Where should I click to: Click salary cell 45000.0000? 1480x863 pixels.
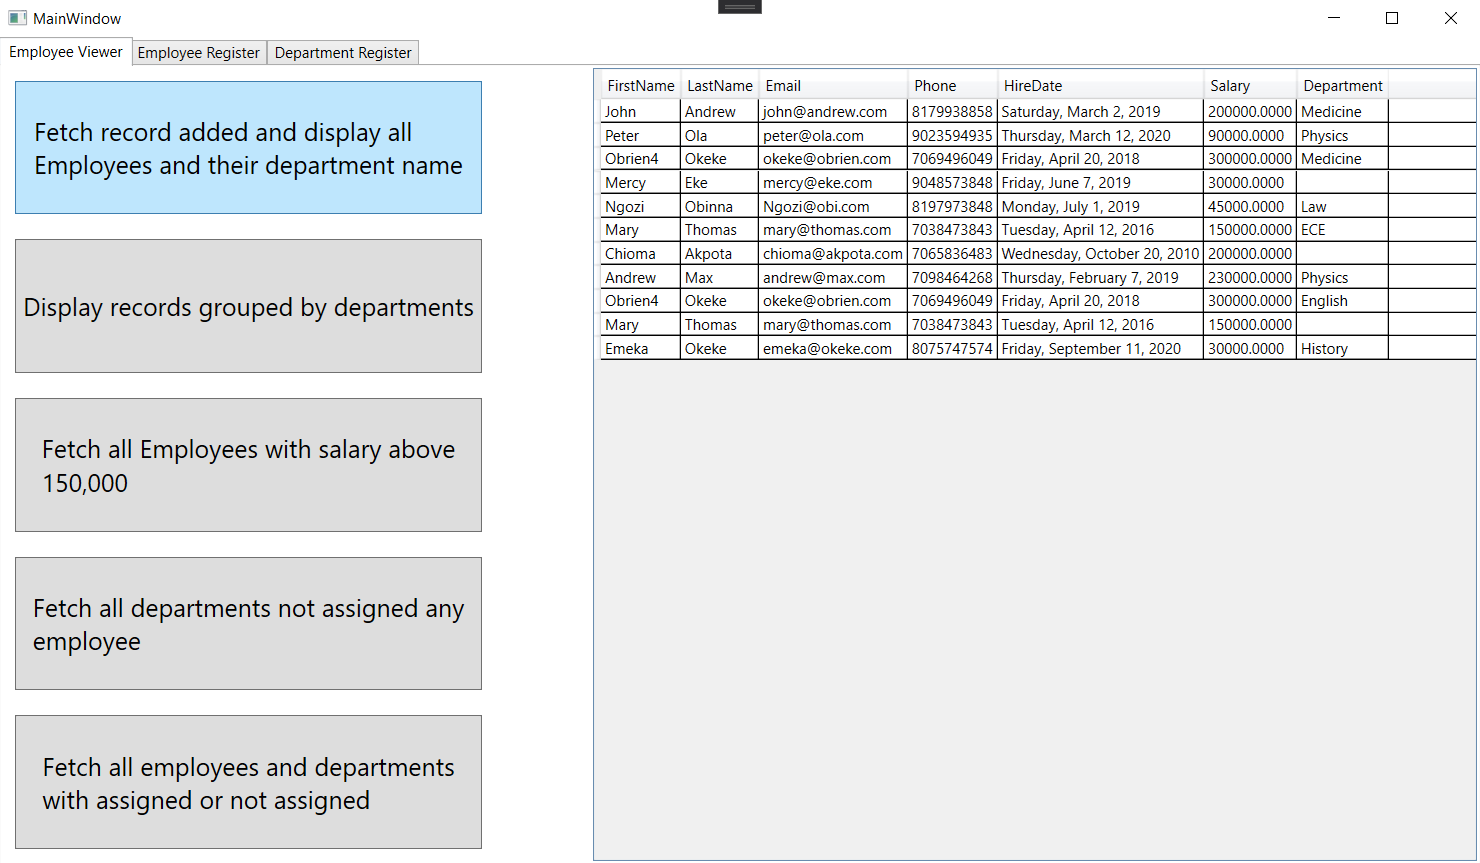click(1250, 207)
